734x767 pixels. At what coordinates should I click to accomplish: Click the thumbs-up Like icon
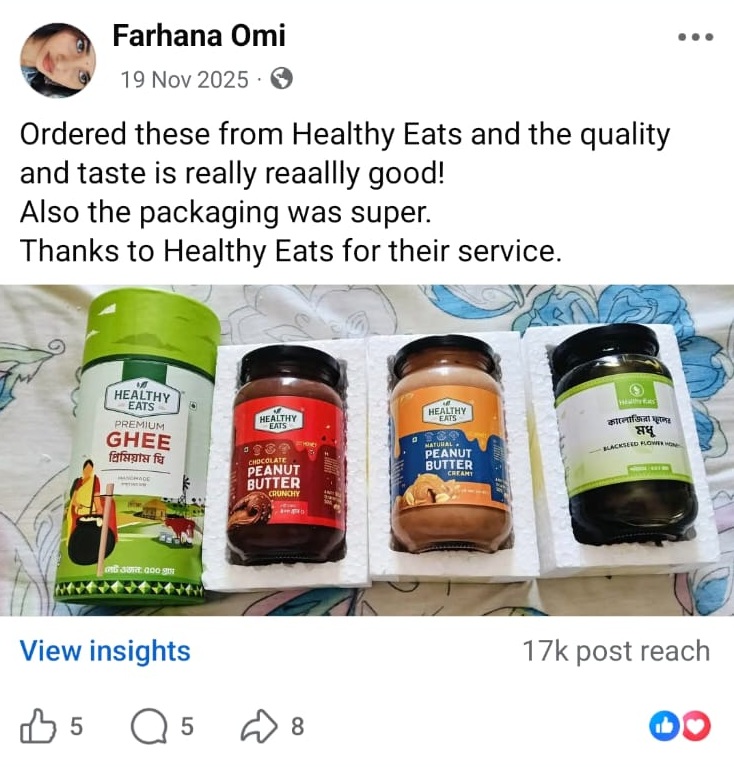pyautogui.click(x=38, y=726)
